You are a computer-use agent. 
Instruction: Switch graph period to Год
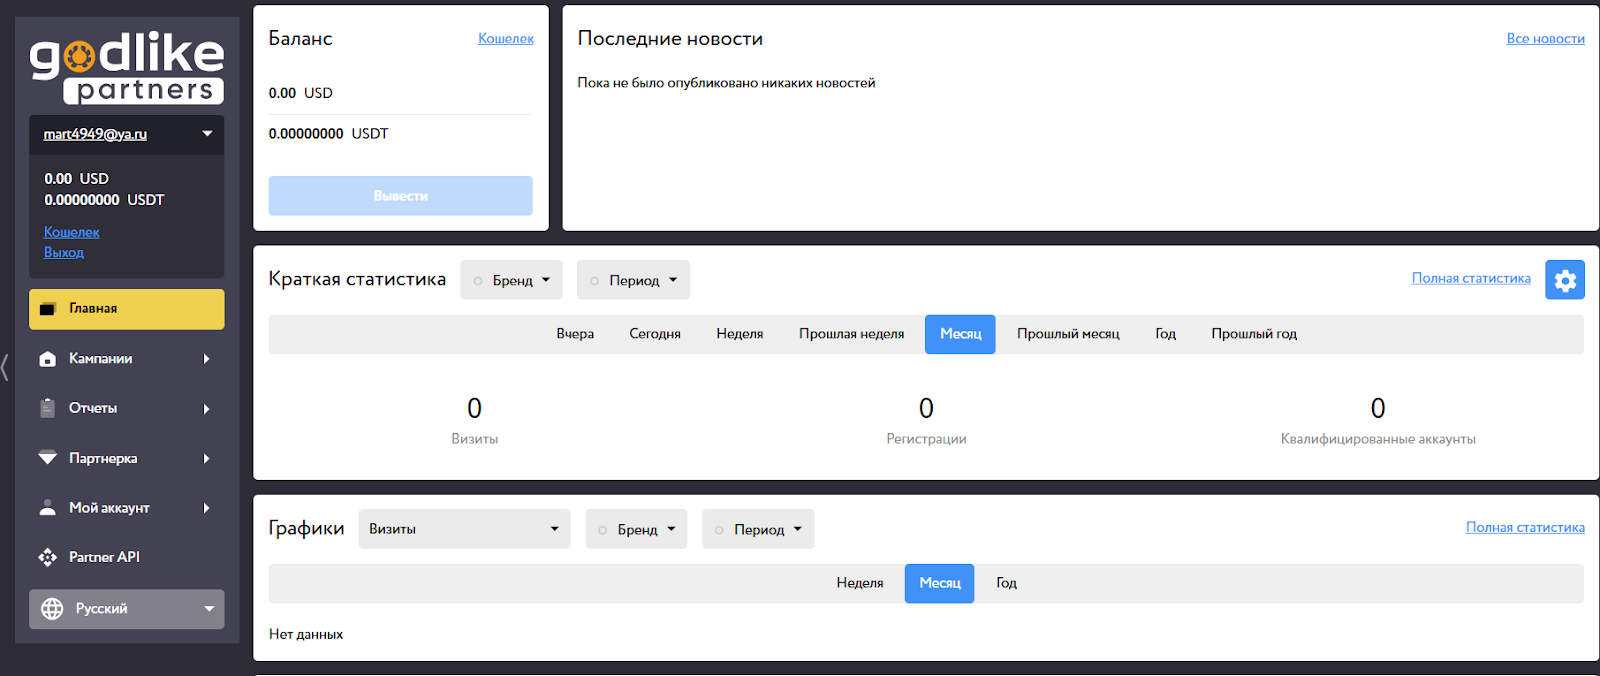tap(1006, 583)
